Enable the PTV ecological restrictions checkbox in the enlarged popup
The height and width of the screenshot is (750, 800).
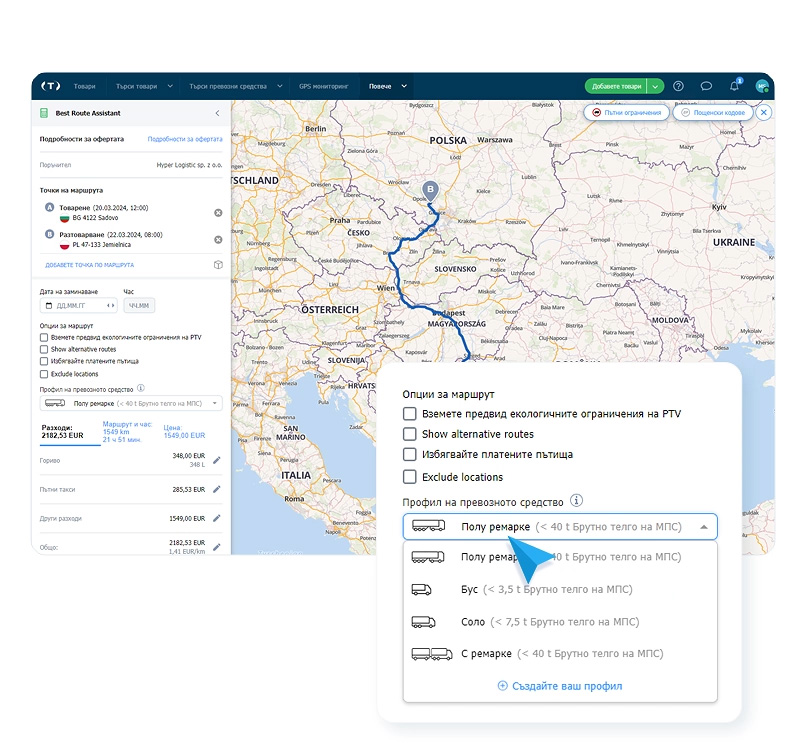tap(409, 414)
